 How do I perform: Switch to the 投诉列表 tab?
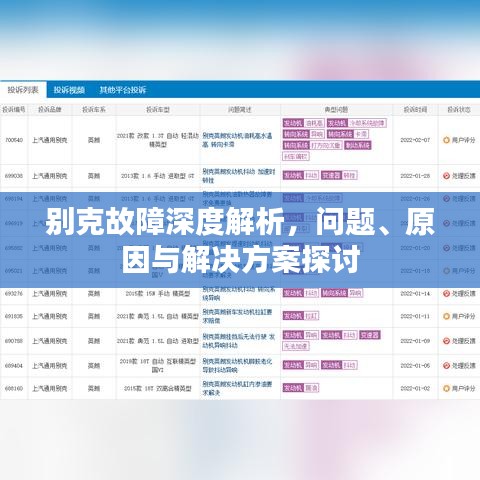[x=23, y=90]
